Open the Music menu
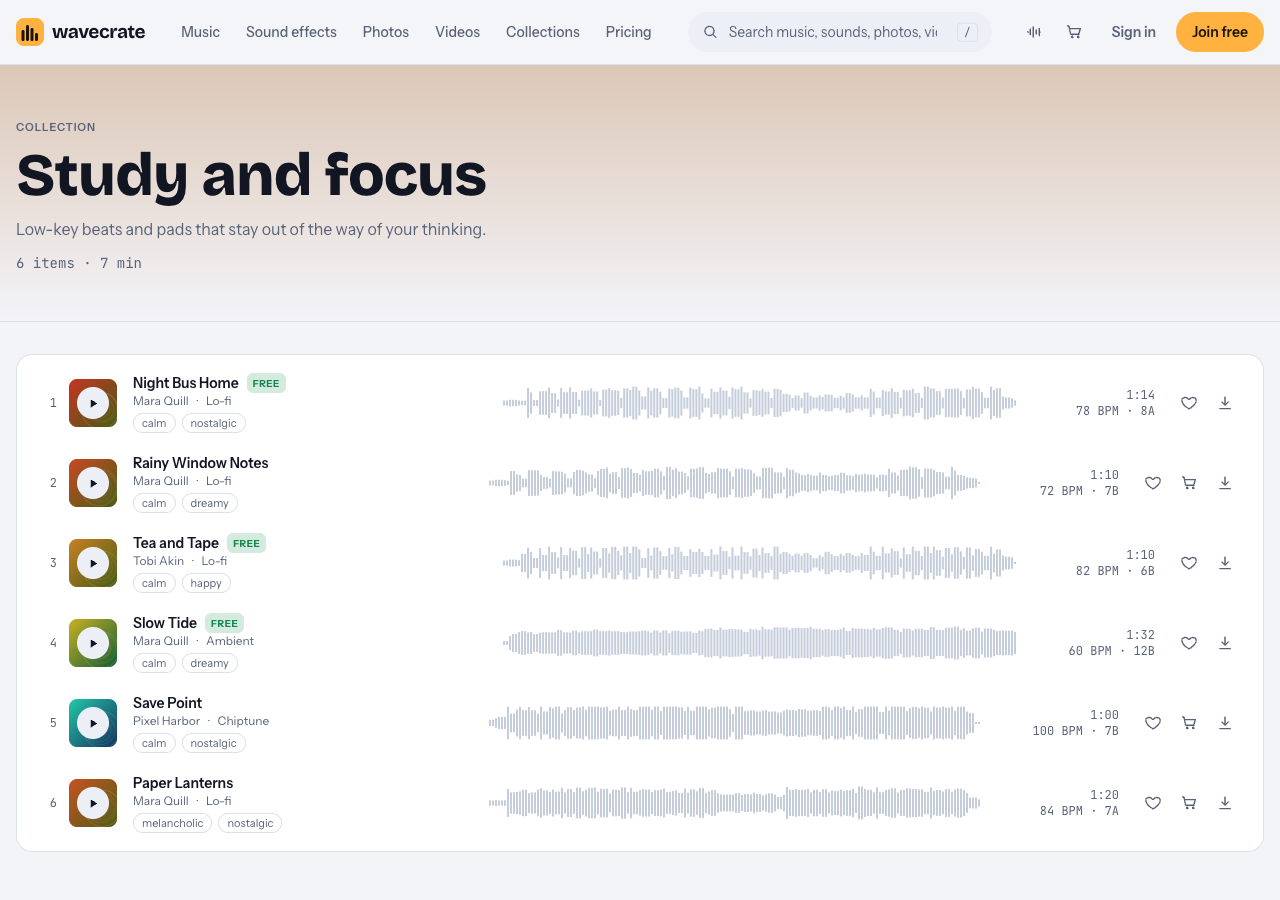This screenshot has height=900, width=1280. [x=200, y=32]
